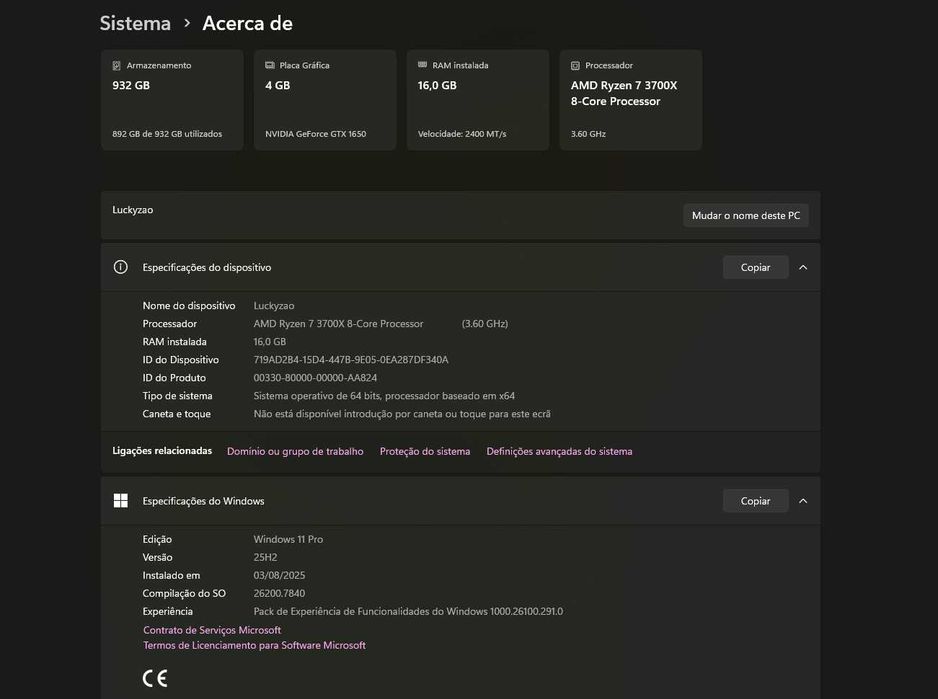
Task: Click the RAM icon in RAM instalada card
Action: coord(422,65)
